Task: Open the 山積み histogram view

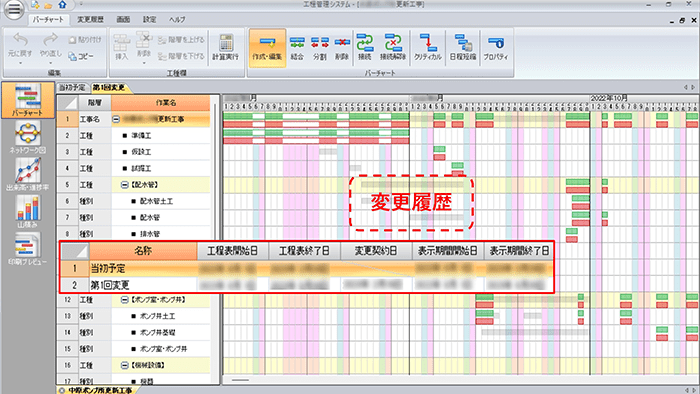Action: 28,212
